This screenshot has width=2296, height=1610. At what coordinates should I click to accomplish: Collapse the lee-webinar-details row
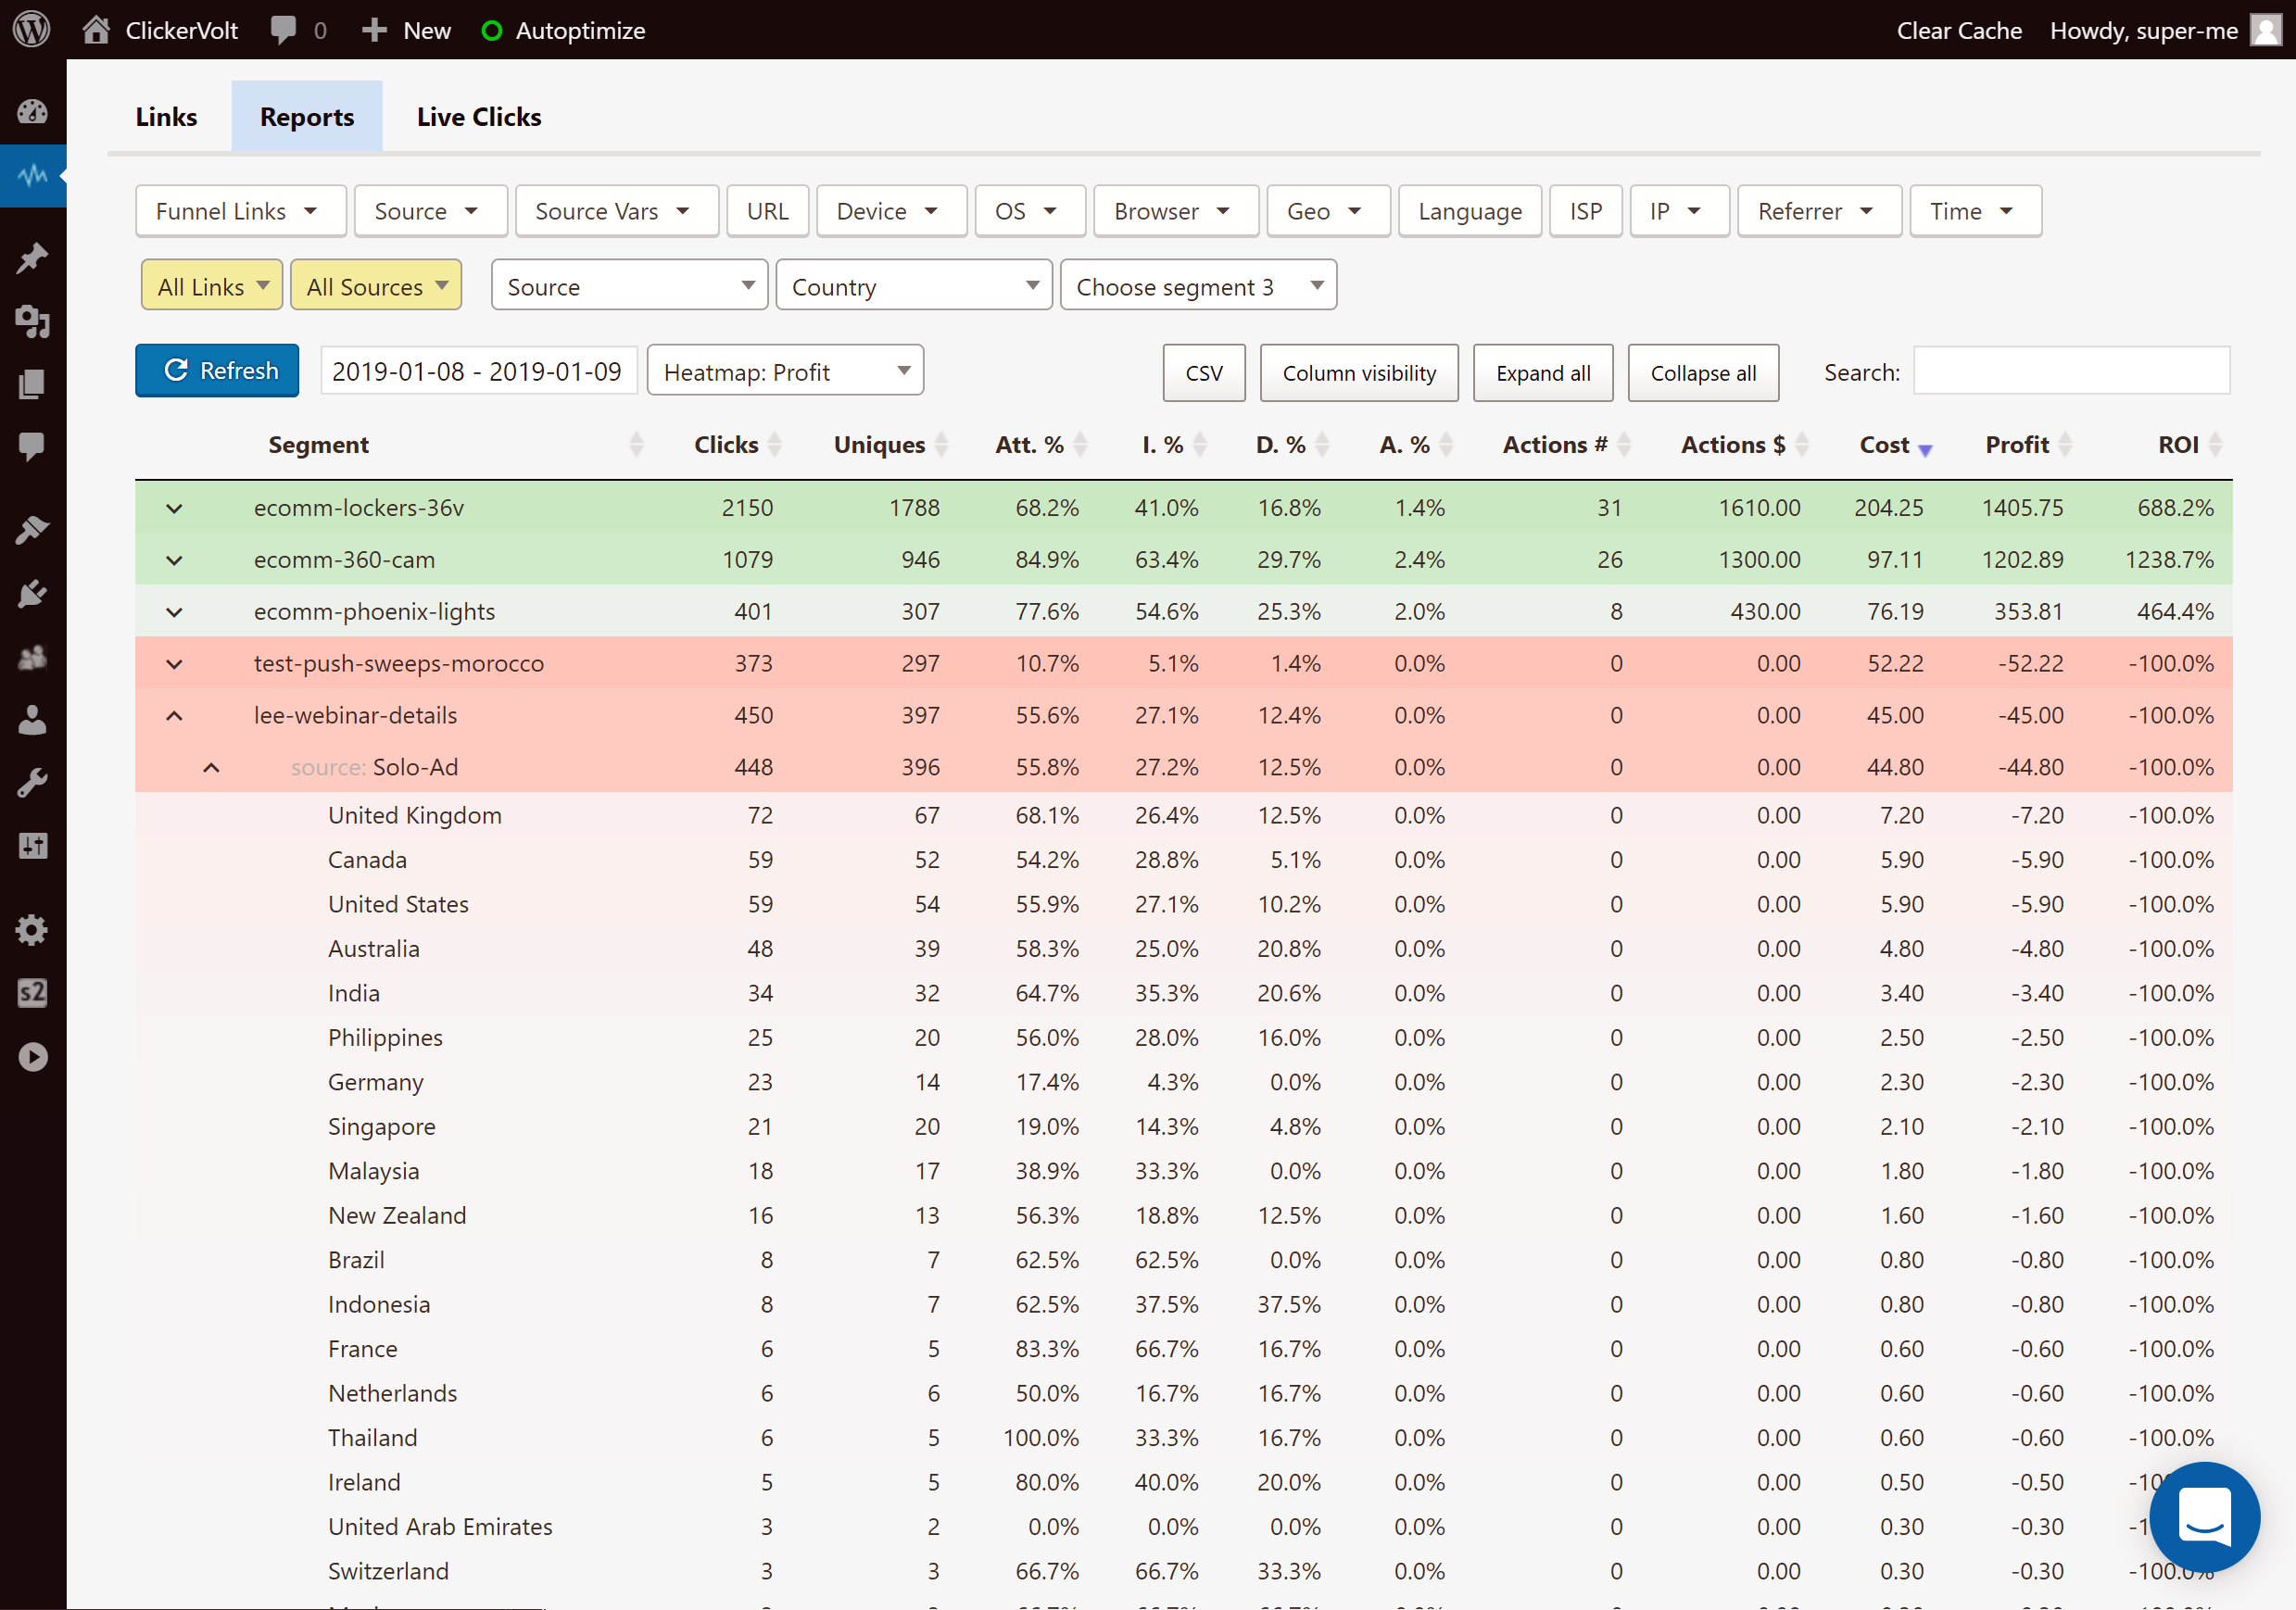tap(174, 715)
